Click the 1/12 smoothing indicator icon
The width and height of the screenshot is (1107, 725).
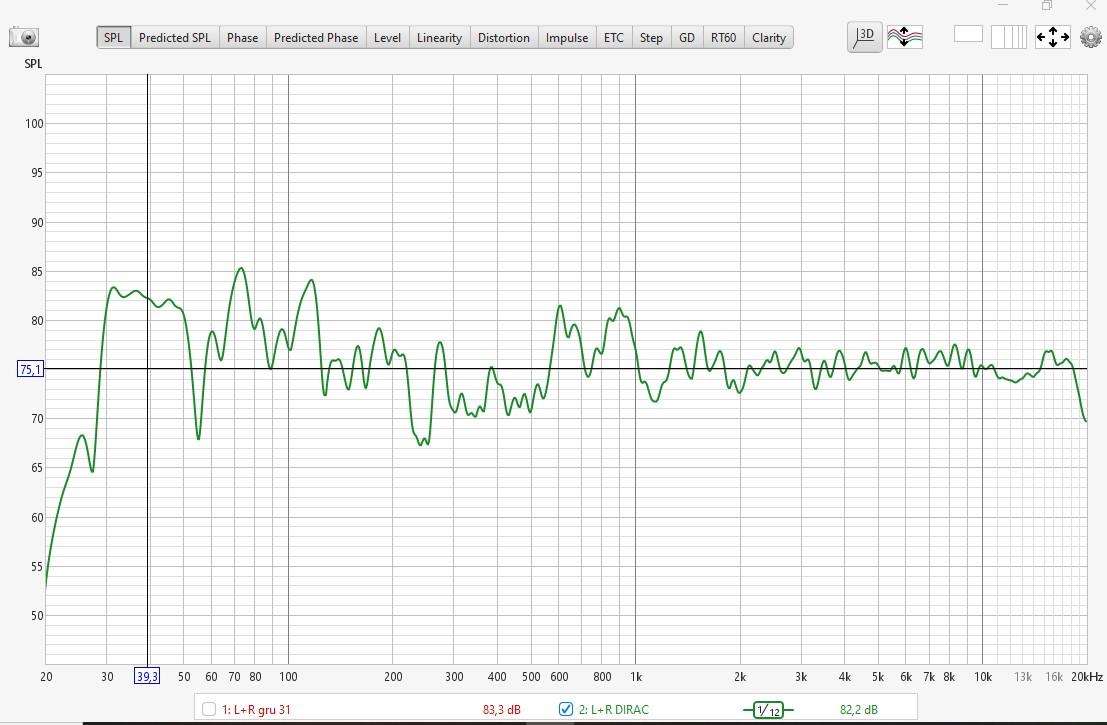[768, 710]
